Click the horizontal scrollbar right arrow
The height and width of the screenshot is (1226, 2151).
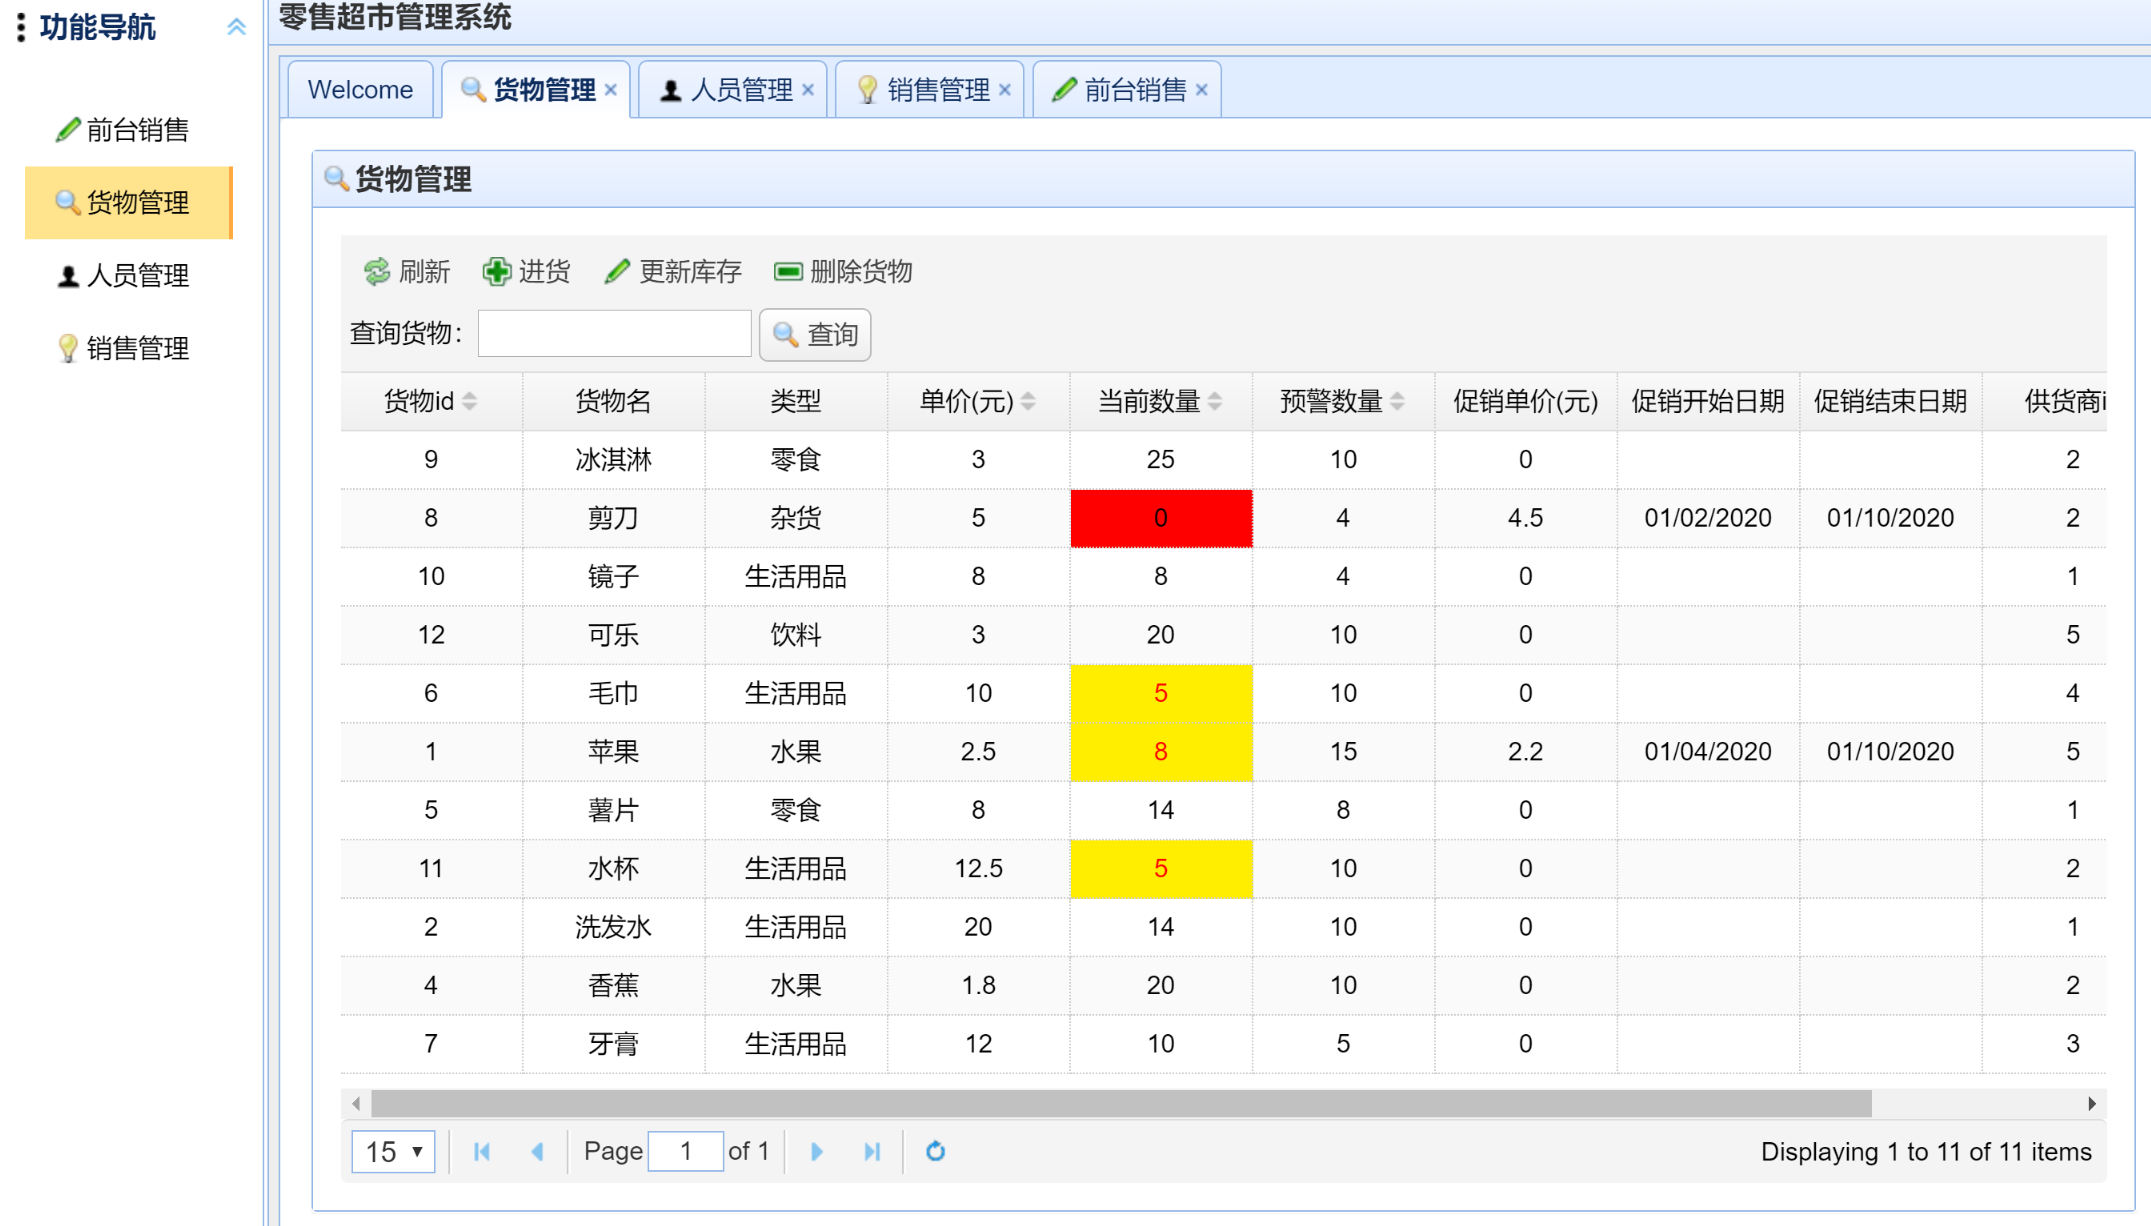(2091, 1104)
